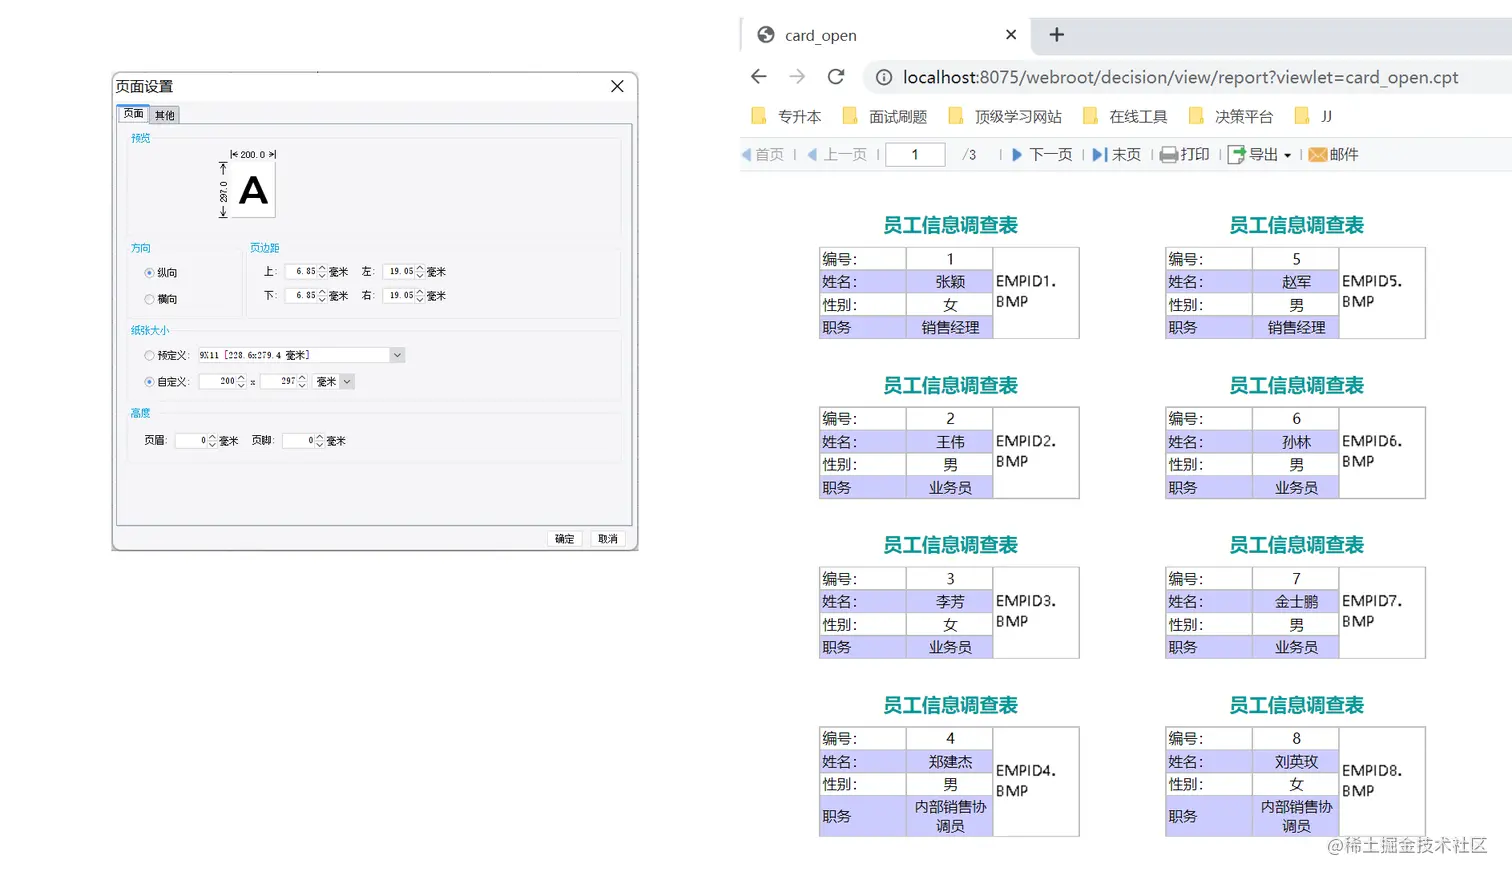1512x880 pixels.
Task: Print the report with 打印
Action: pyautogui.click(x=1185, y=154)
